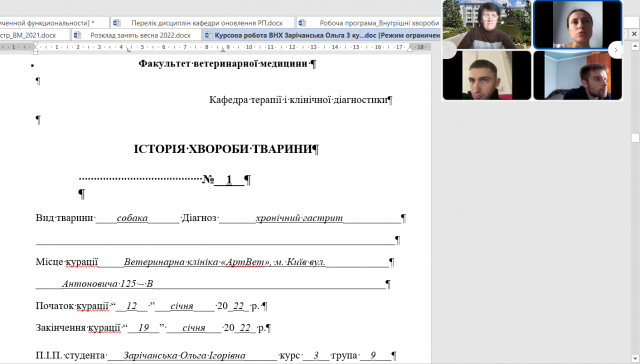This screenshot has width=640, height=364.
Task: Show previous participants with the left gallery arrow
Action: [x=449, y=50]
